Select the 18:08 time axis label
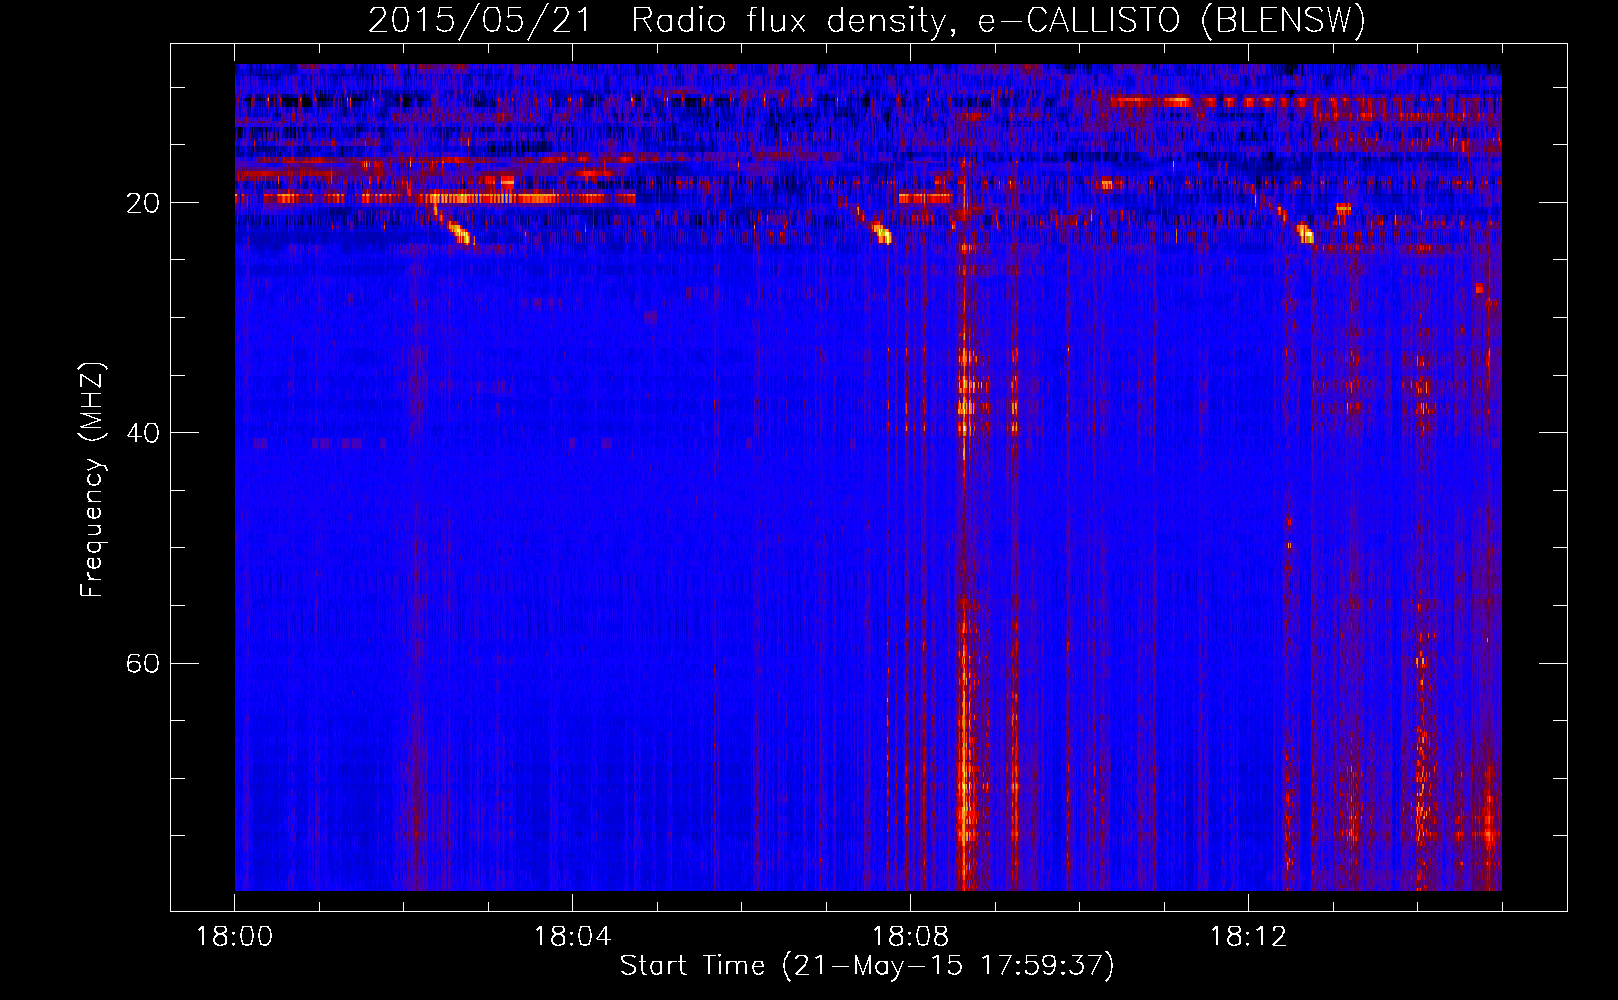The width and height of the screenshot is (1618, 1000). 910,937
